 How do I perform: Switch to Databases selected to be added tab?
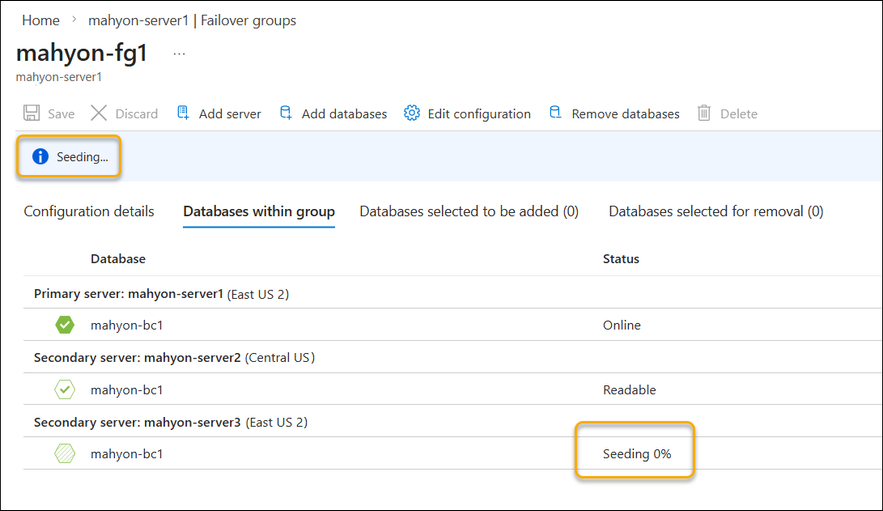[469, 211]
